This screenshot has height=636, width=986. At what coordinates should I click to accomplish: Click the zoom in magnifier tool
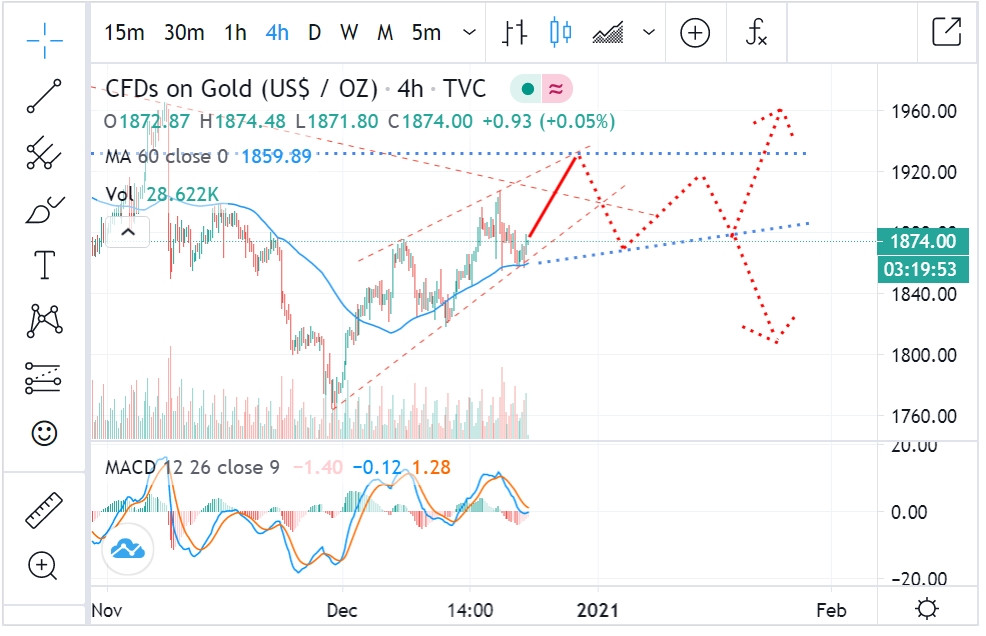pyautogui.click(x=44, y=566)
